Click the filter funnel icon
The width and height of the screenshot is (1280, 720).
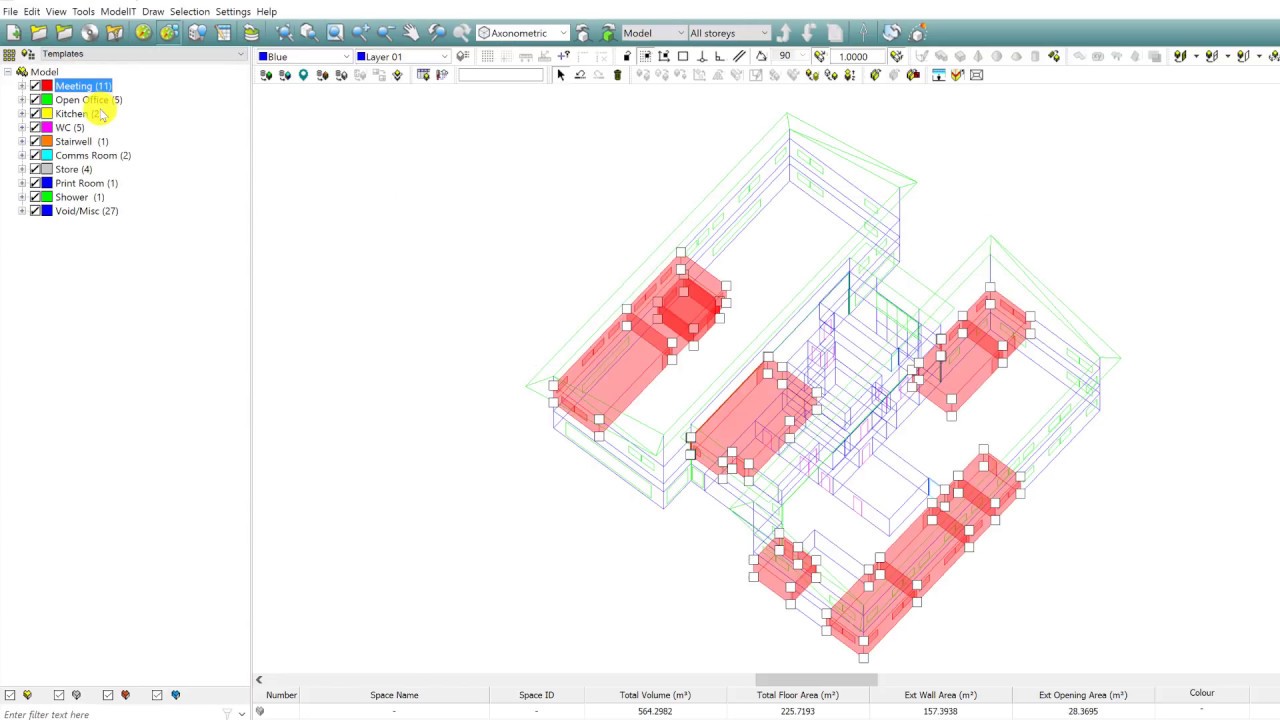(227, 714)
